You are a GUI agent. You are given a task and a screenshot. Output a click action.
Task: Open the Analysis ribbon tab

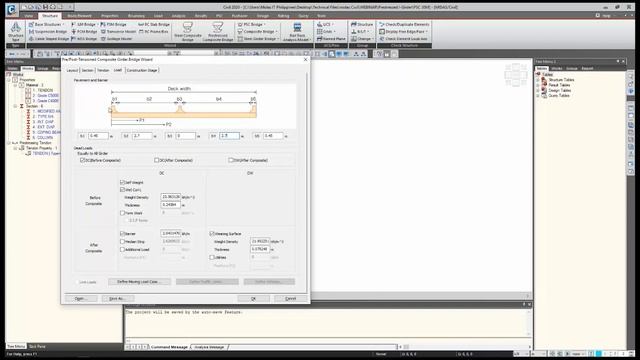pos(178,16)
